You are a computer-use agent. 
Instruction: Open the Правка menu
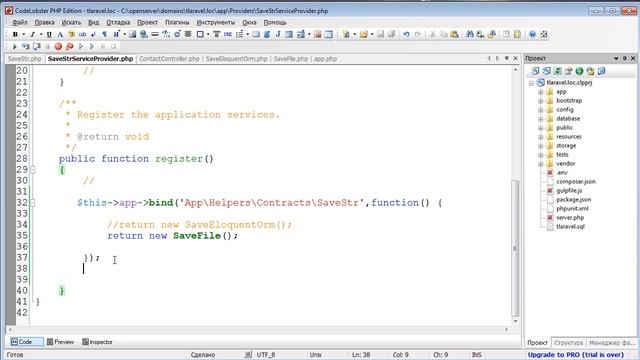point(44,22)
